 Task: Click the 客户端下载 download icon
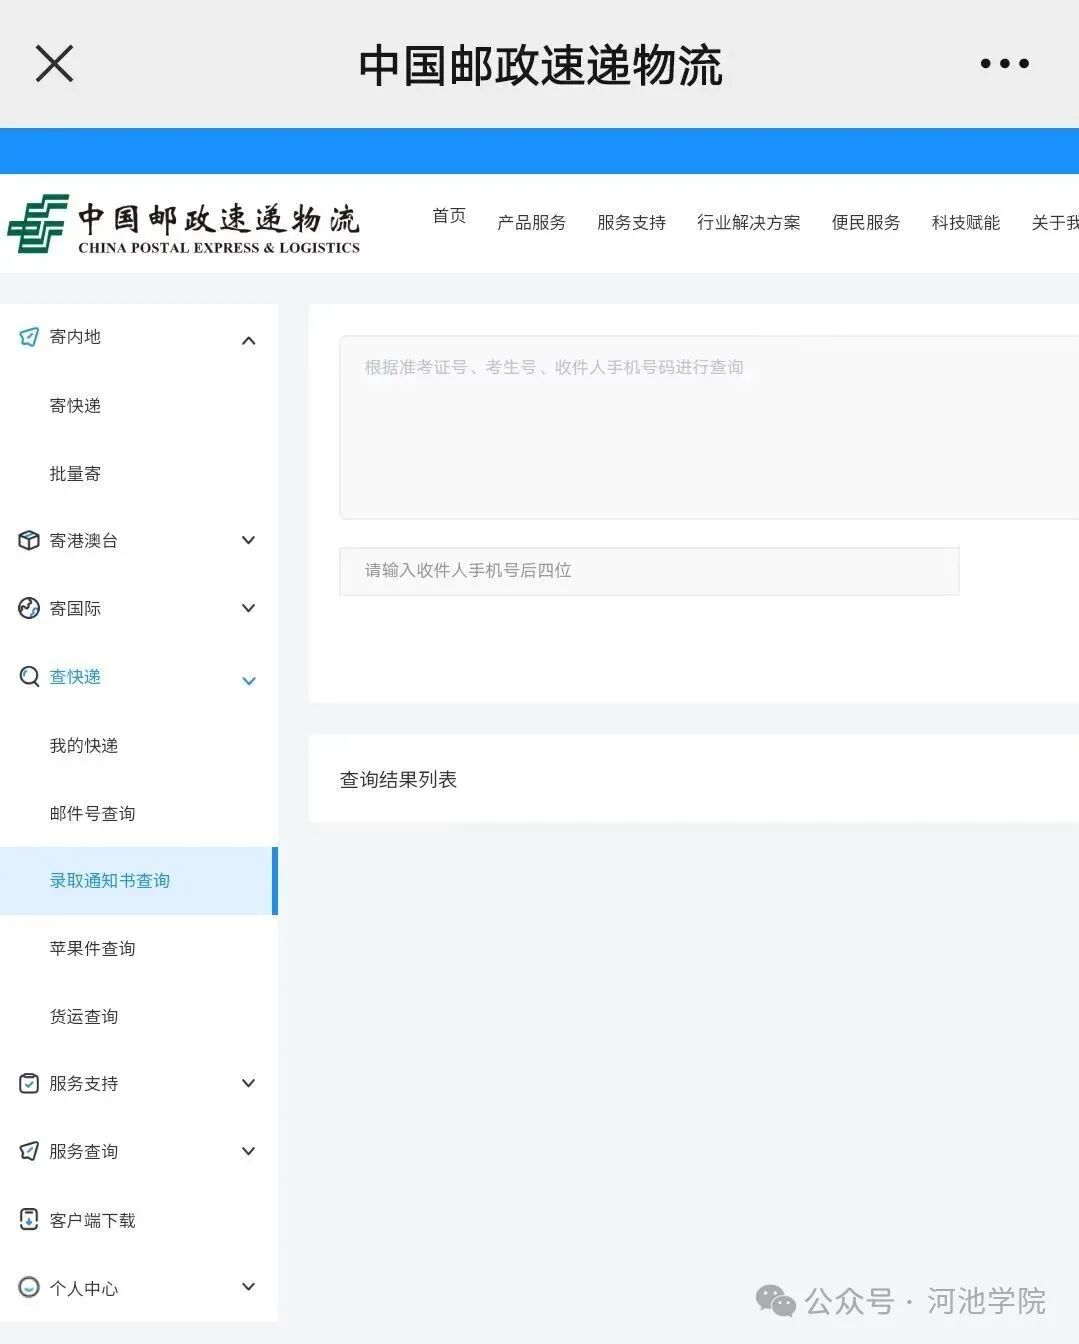pyautogui.click(x=28, y=1219)
